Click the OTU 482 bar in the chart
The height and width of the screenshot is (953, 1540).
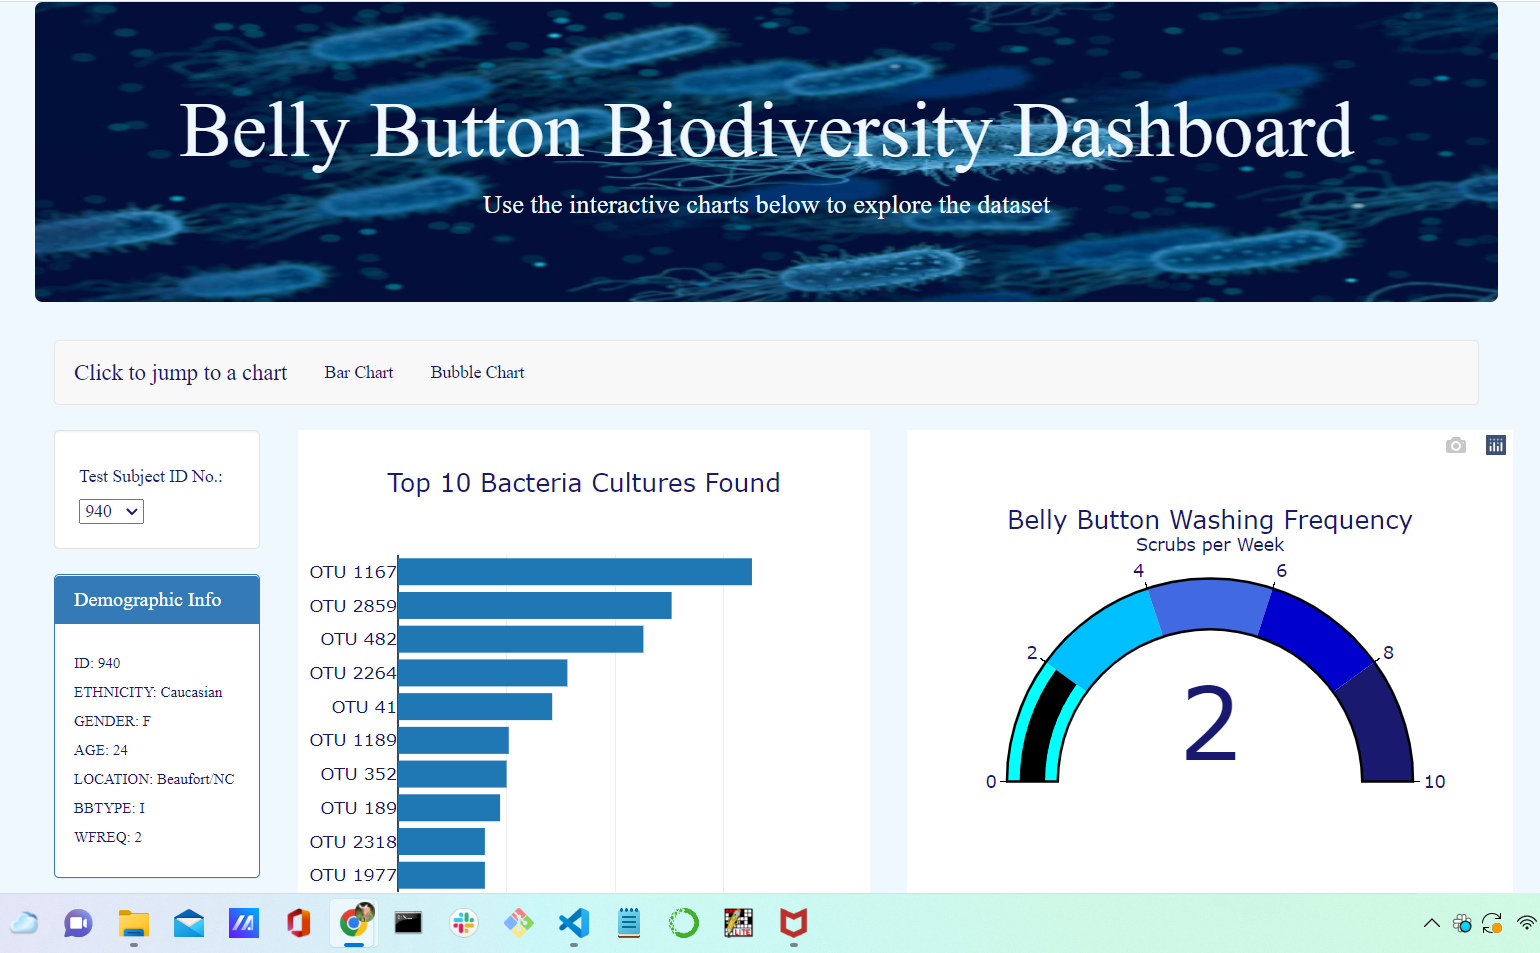520,638
